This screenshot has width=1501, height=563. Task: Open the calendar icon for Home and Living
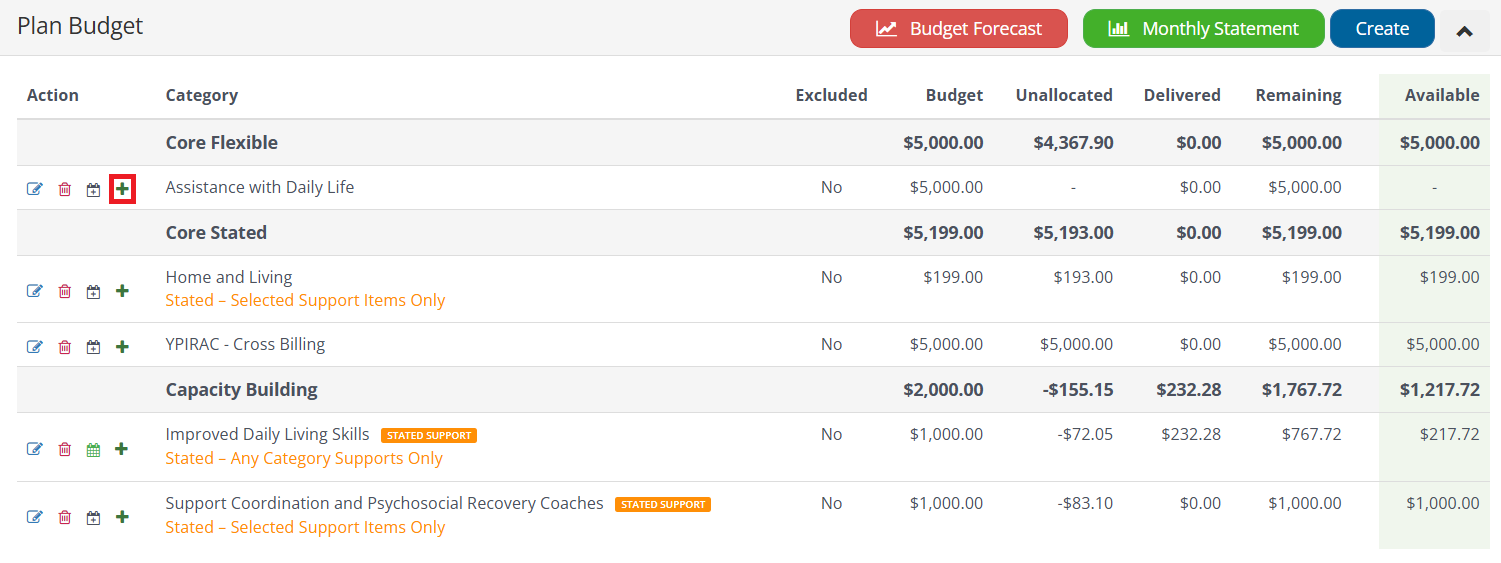coord(93,292)
